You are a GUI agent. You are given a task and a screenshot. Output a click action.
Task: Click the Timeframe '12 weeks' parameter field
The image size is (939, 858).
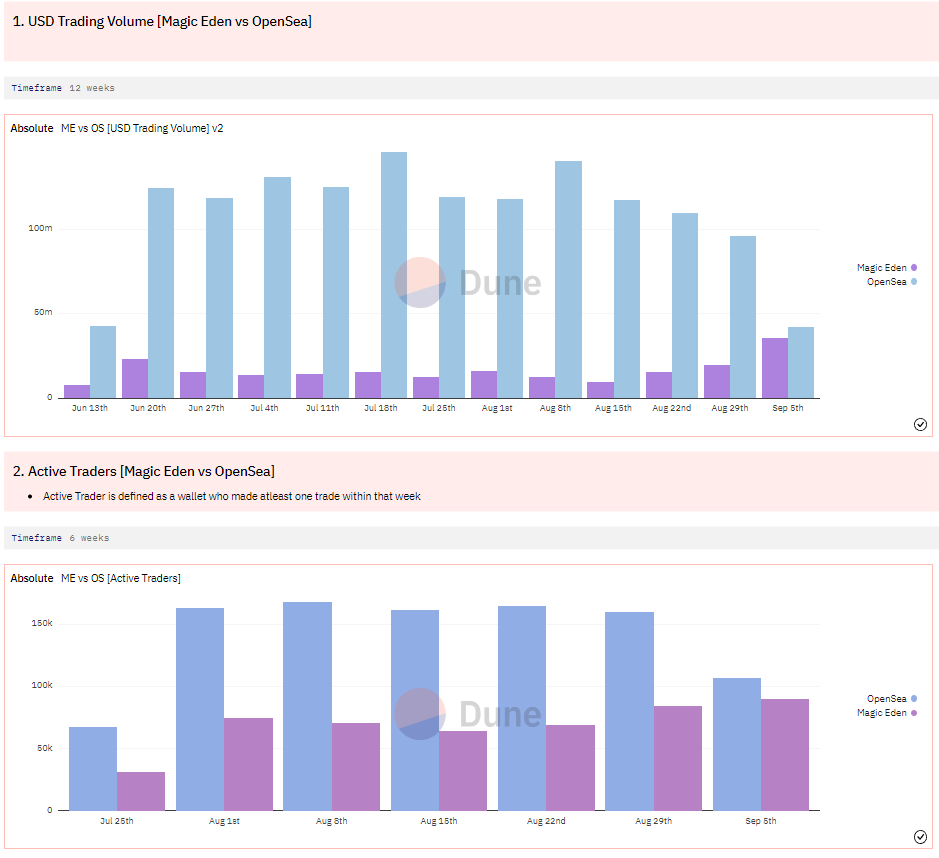[x=471, y=88]
